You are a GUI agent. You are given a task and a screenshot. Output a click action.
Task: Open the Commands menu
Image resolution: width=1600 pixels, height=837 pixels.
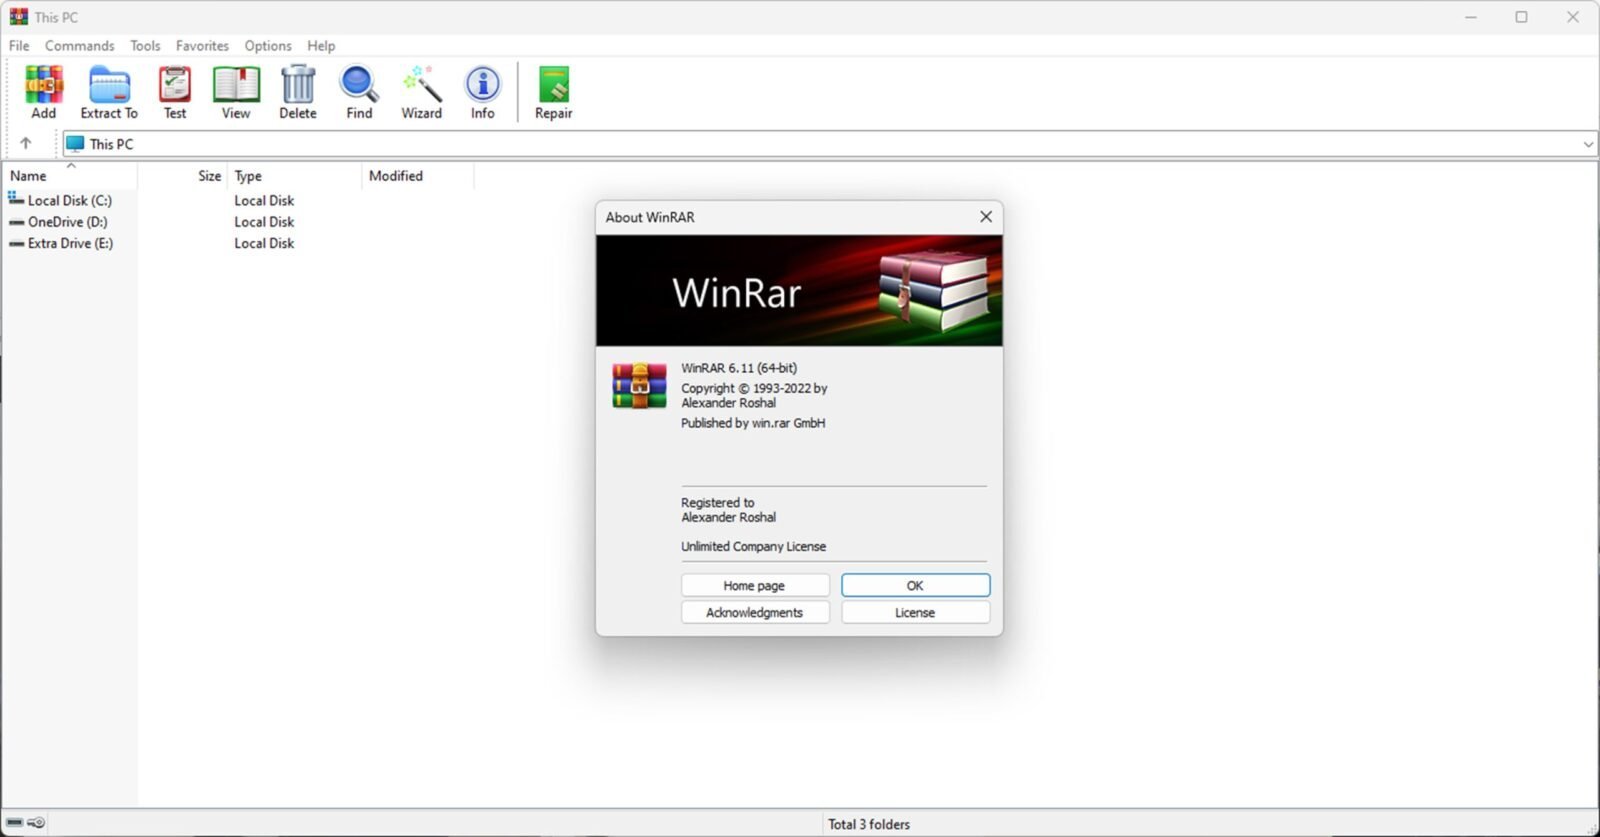(79, 46)
